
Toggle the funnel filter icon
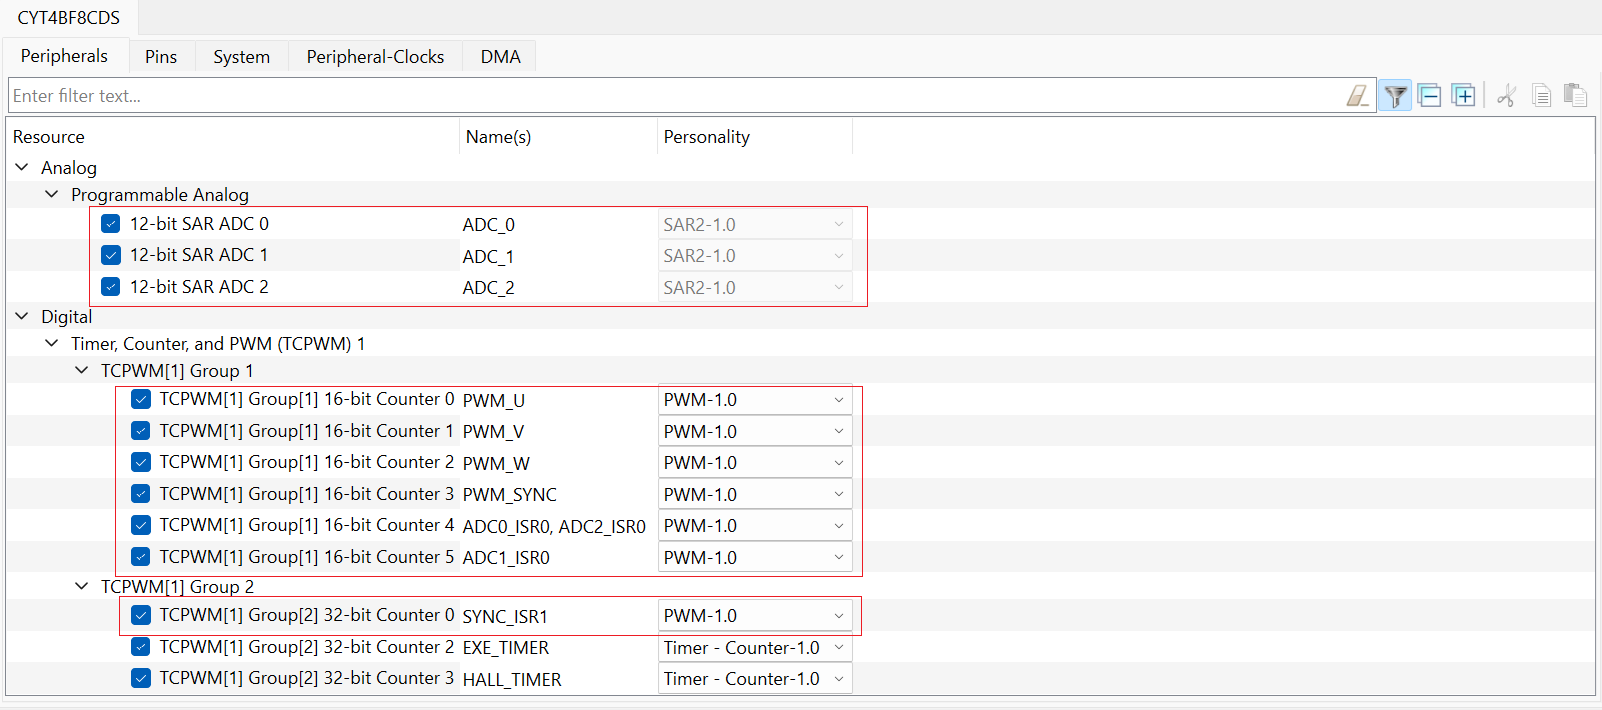tap(1395, 96)
